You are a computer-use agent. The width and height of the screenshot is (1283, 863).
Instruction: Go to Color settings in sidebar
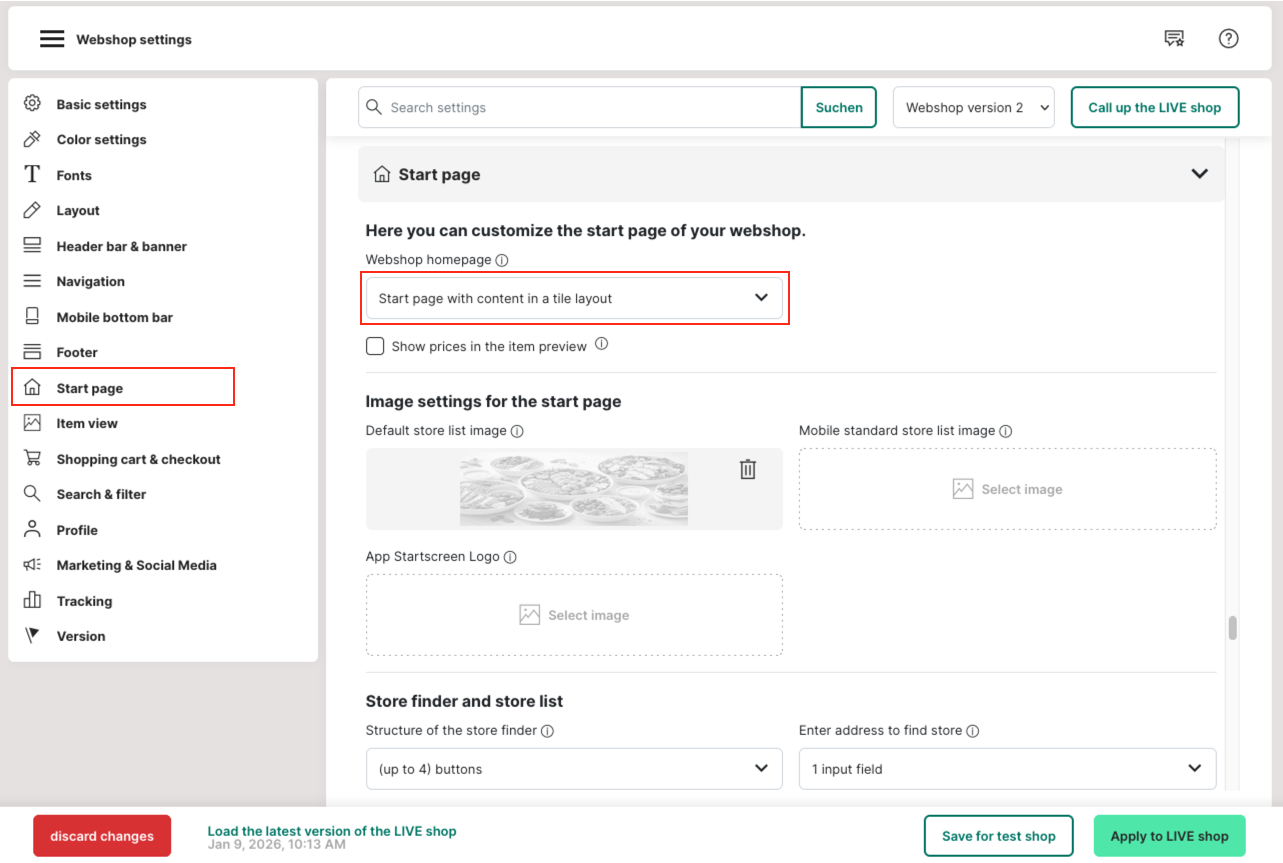click(x=101, y=140)
